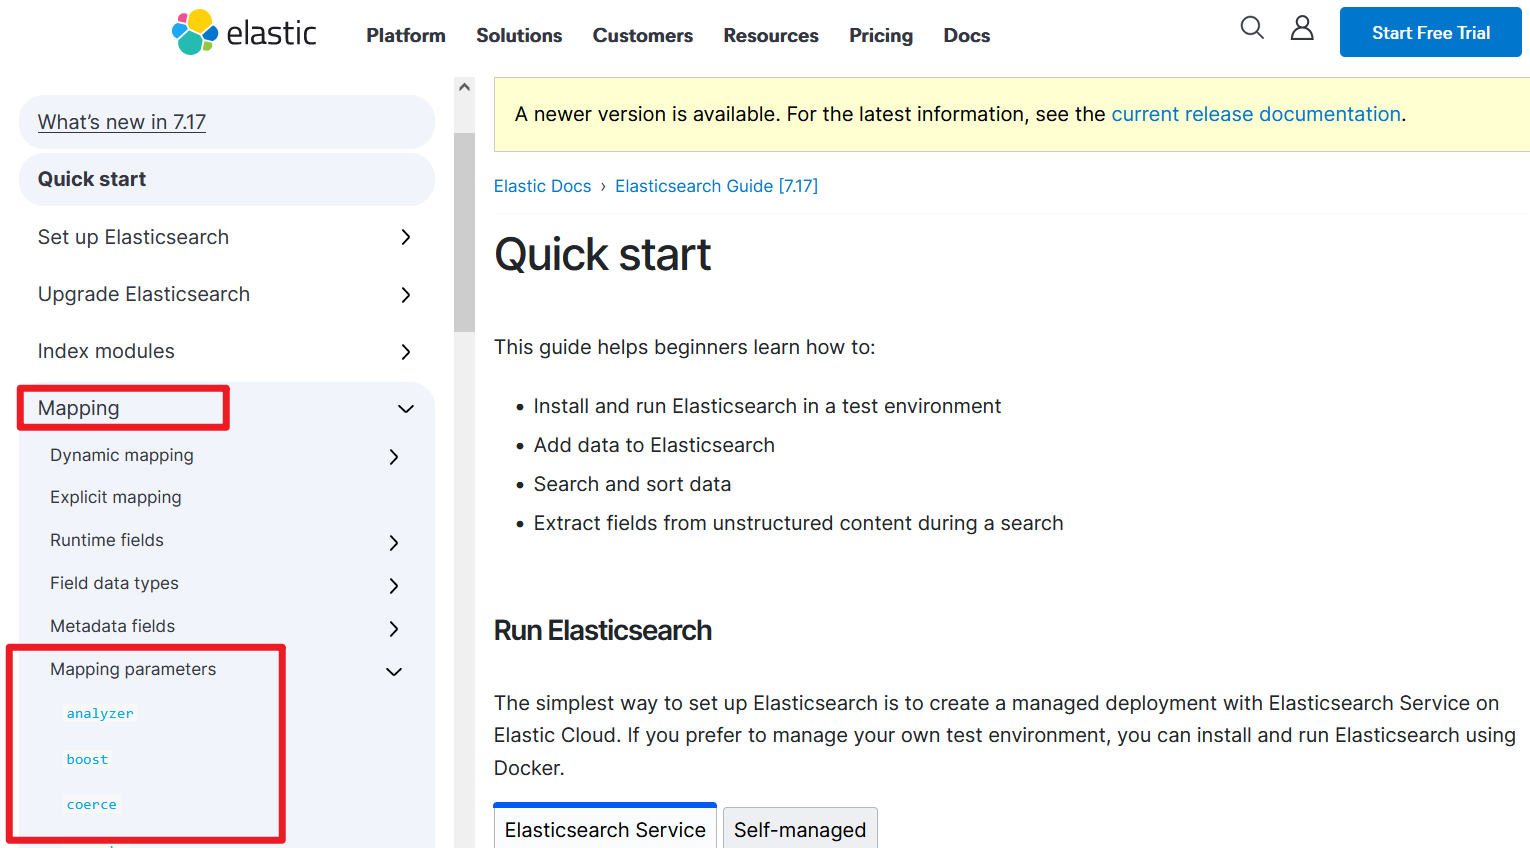Open the Resources menu

pyautogui.click(x=771, y=35)
